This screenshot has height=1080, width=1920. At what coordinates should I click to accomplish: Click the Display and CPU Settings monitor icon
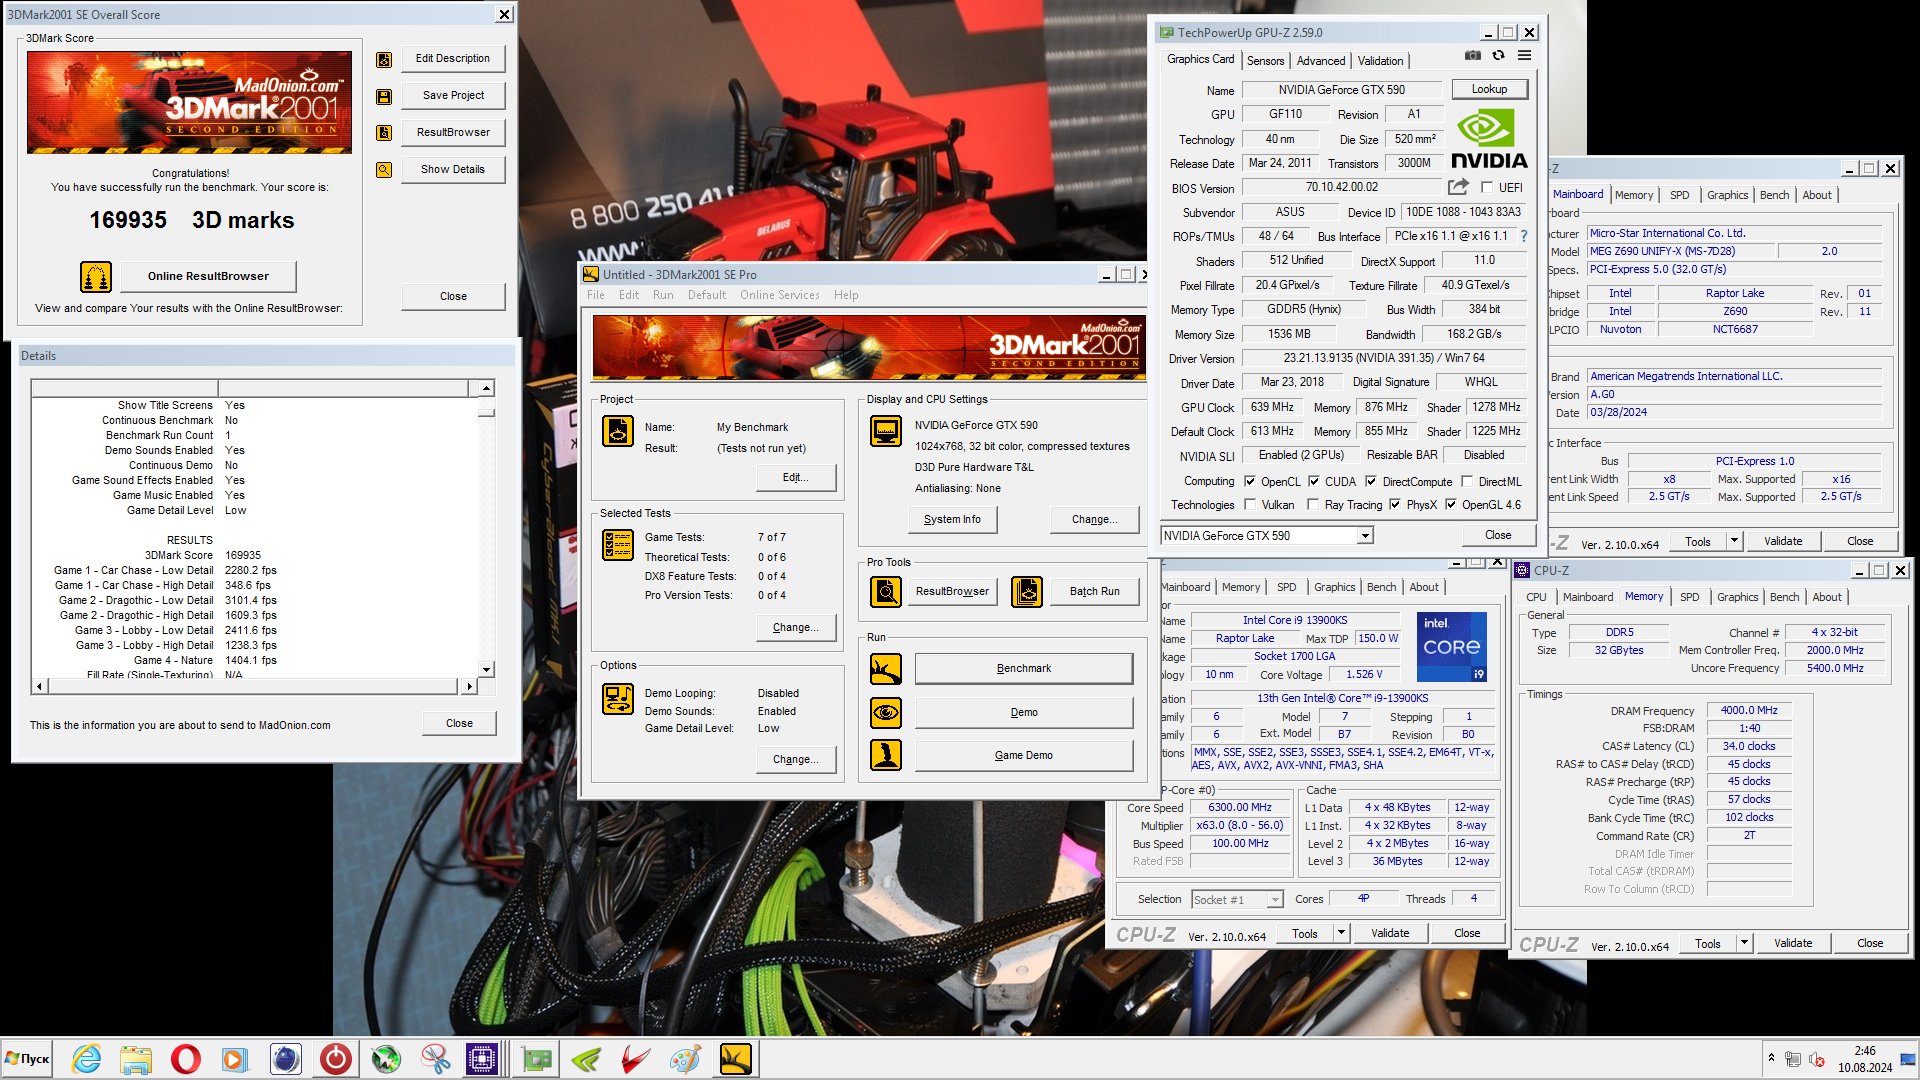886,431
